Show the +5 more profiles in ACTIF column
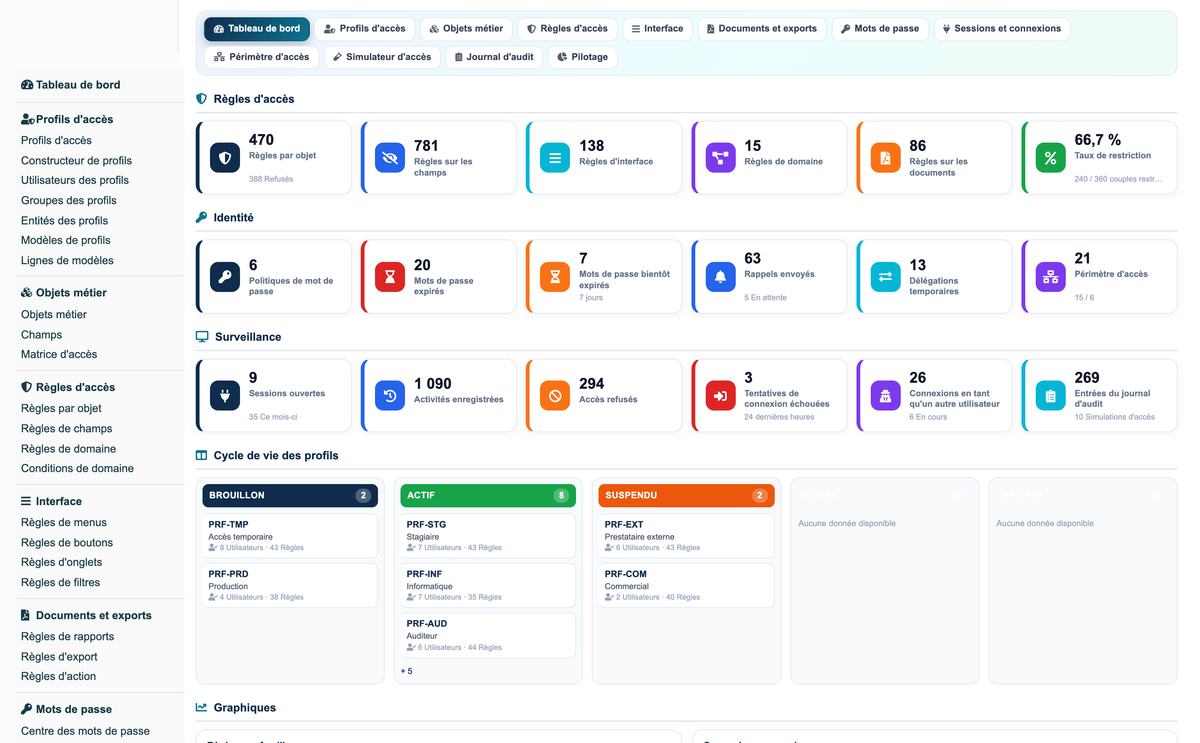The width and height of the screenshot is (1200, 743). point(407,671)
